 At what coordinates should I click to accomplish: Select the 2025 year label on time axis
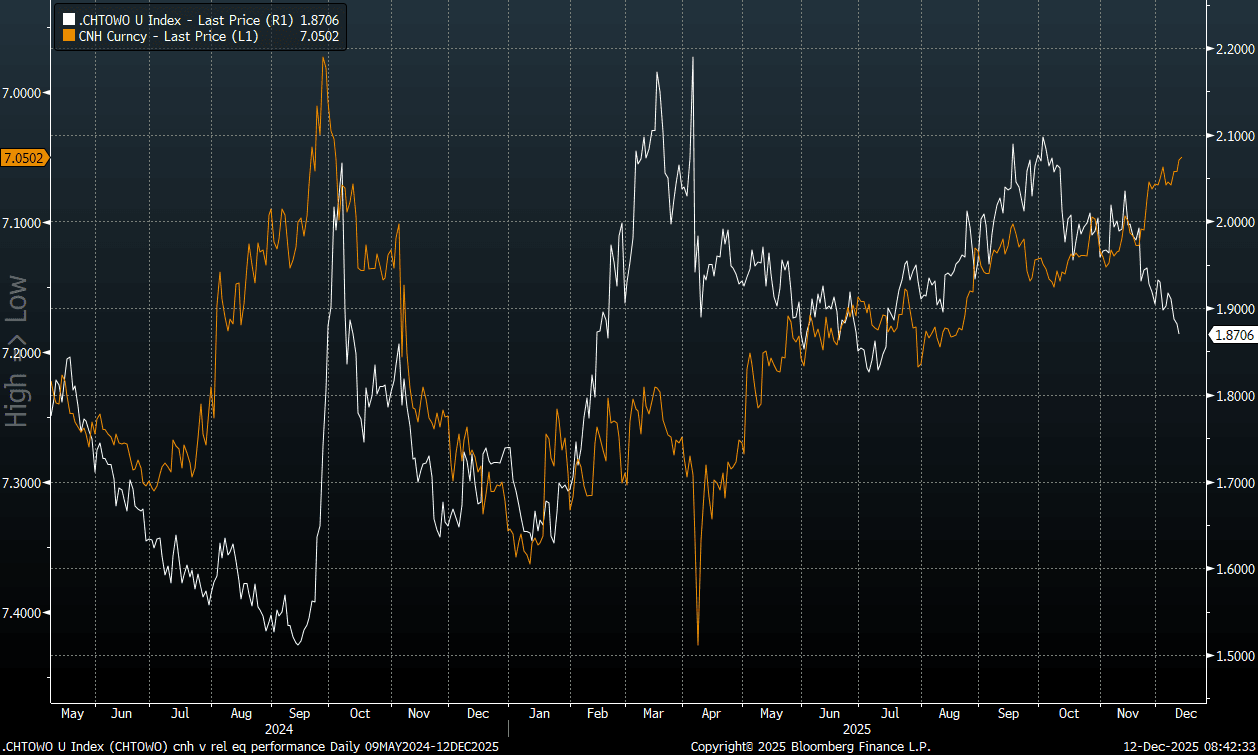855,729
